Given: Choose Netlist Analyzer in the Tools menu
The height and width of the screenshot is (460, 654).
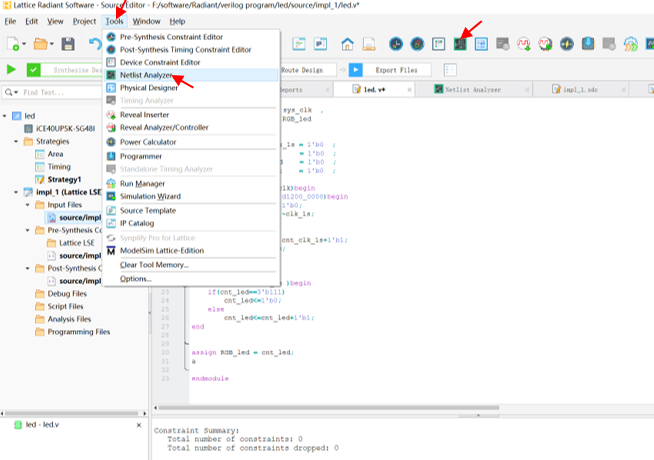Looking at the screenshot, I should [191, 75].
